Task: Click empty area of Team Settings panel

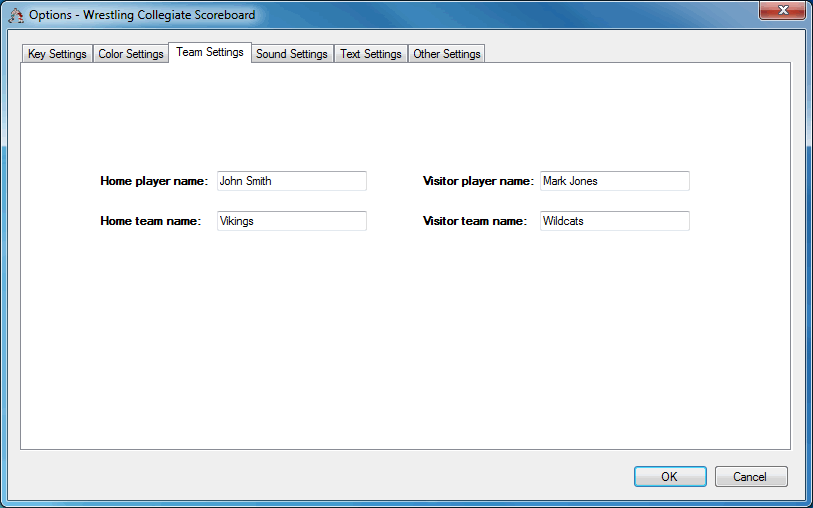Action: tap(400, 350)
